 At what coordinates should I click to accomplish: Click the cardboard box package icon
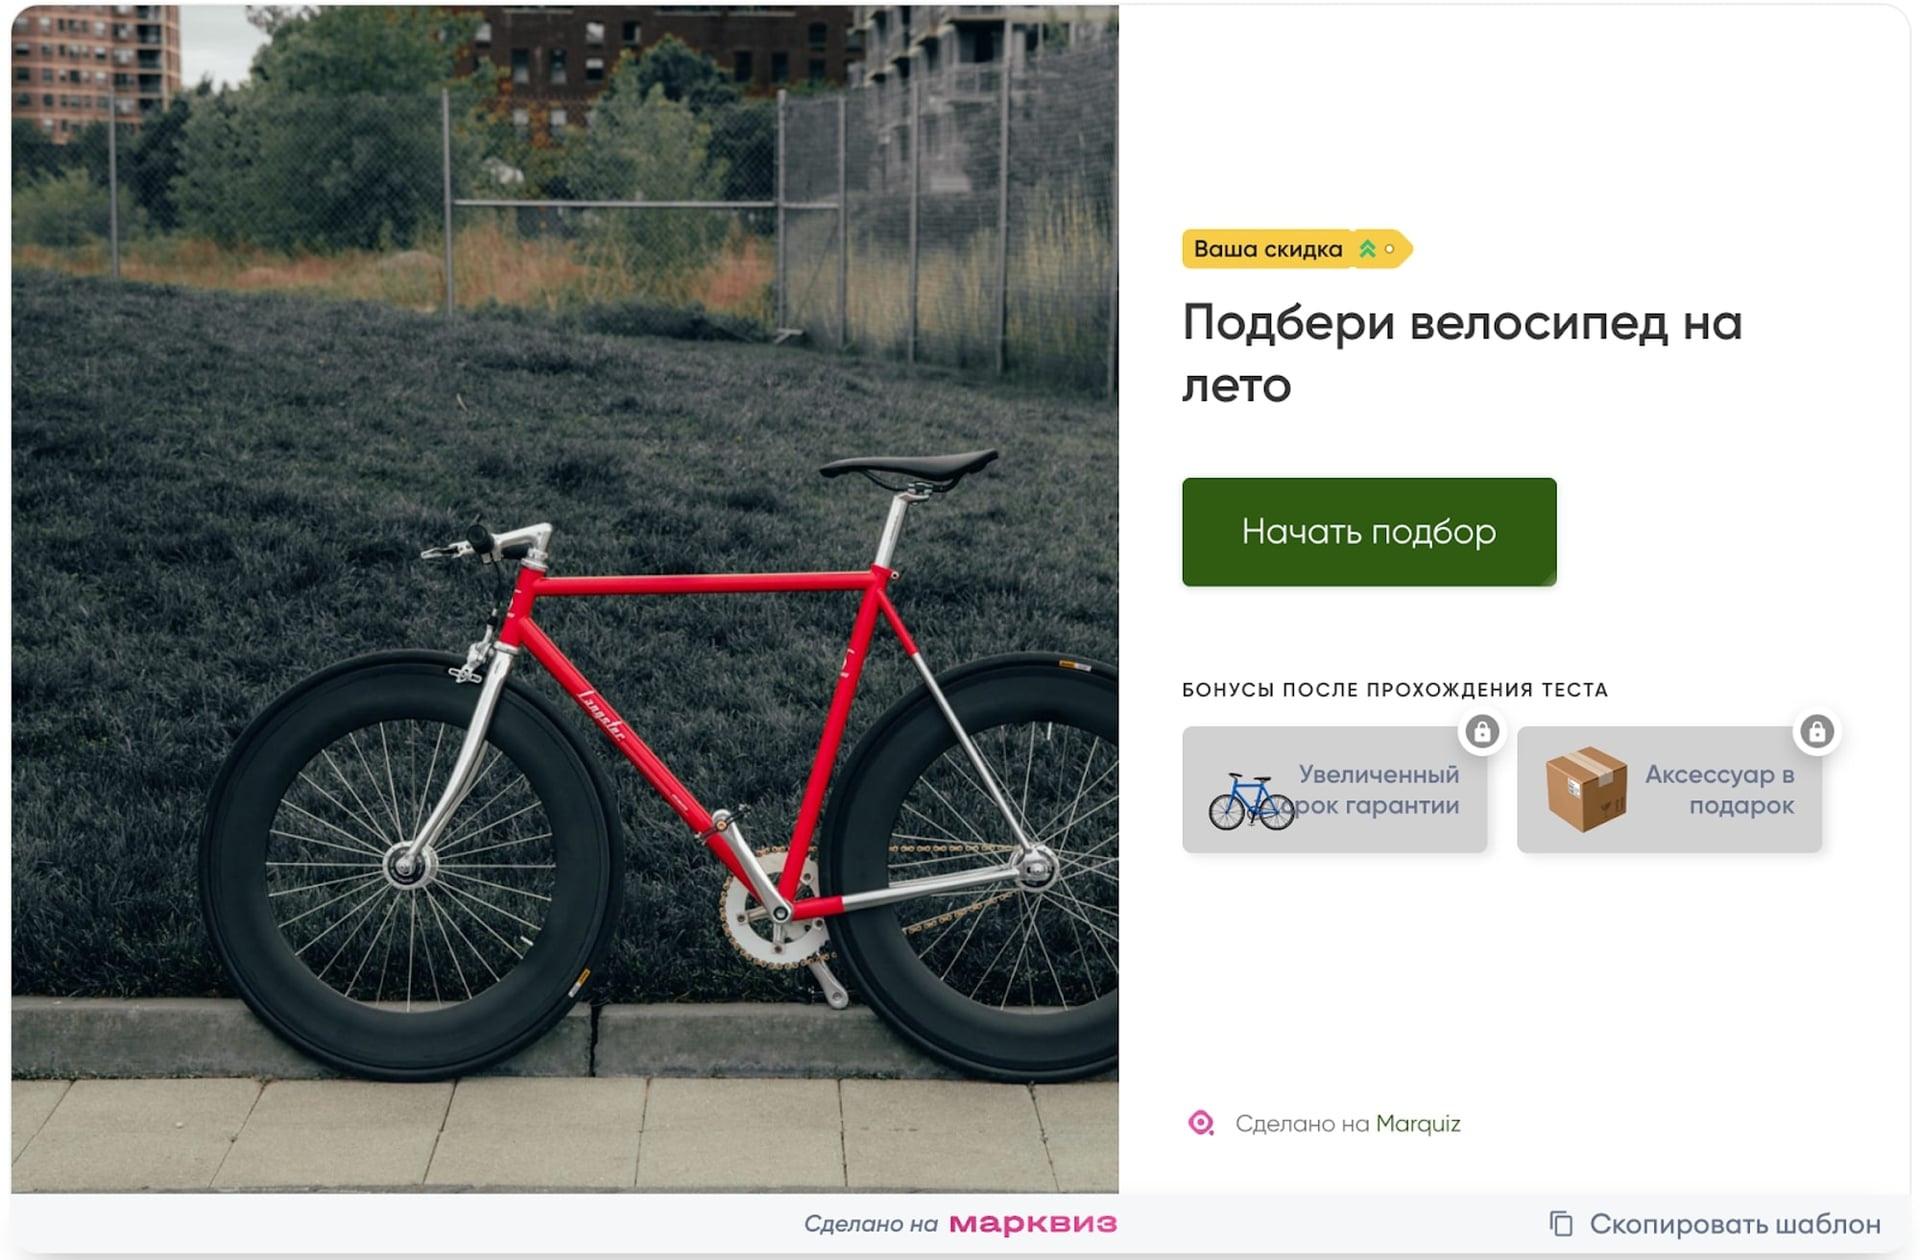(x=1586, y=789)
